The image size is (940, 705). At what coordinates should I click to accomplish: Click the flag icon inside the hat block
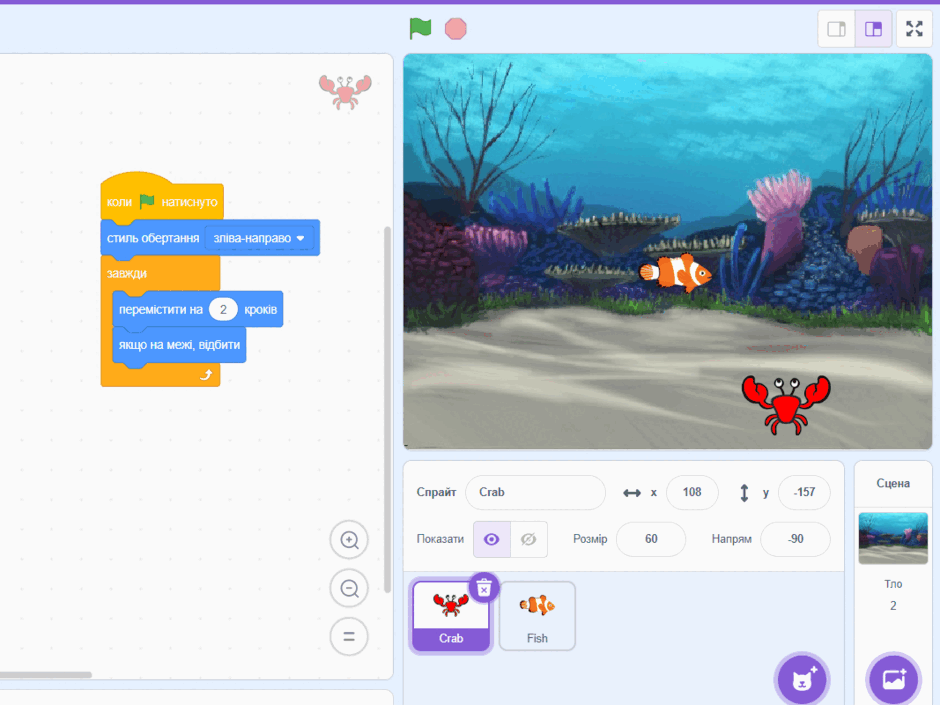click(147, 201)
